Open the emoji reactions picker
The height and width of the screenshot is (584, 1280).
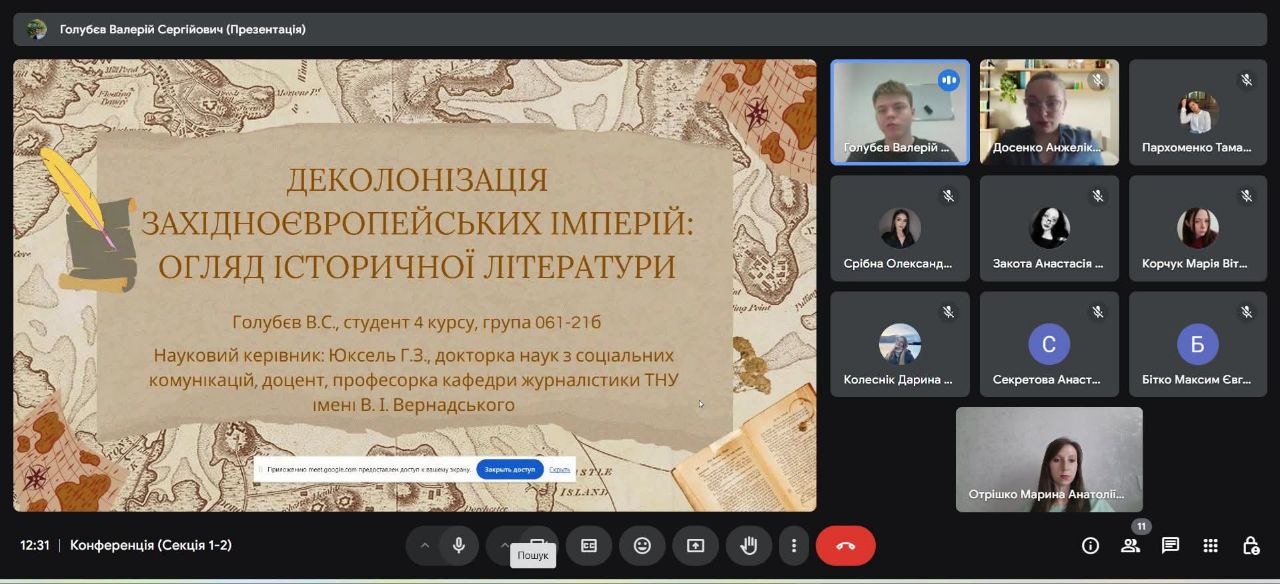click(642, 545)
